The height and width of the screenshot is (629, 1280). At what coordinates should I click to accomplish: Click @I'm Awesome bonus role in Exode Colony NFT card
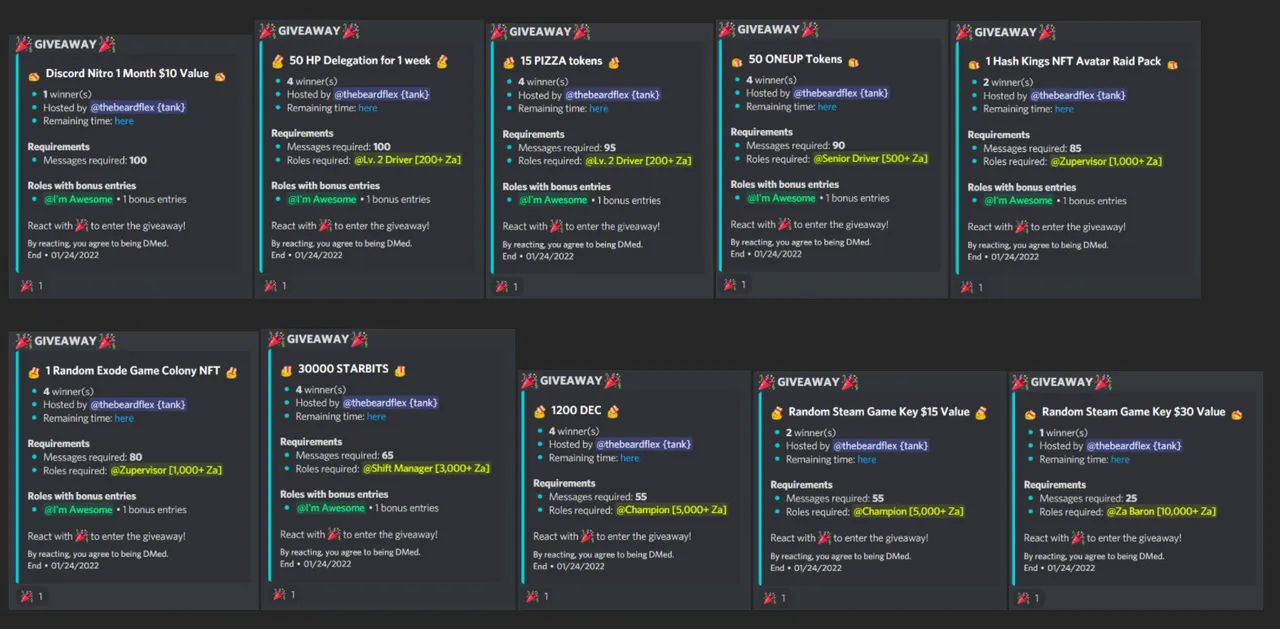pos(77,510)
